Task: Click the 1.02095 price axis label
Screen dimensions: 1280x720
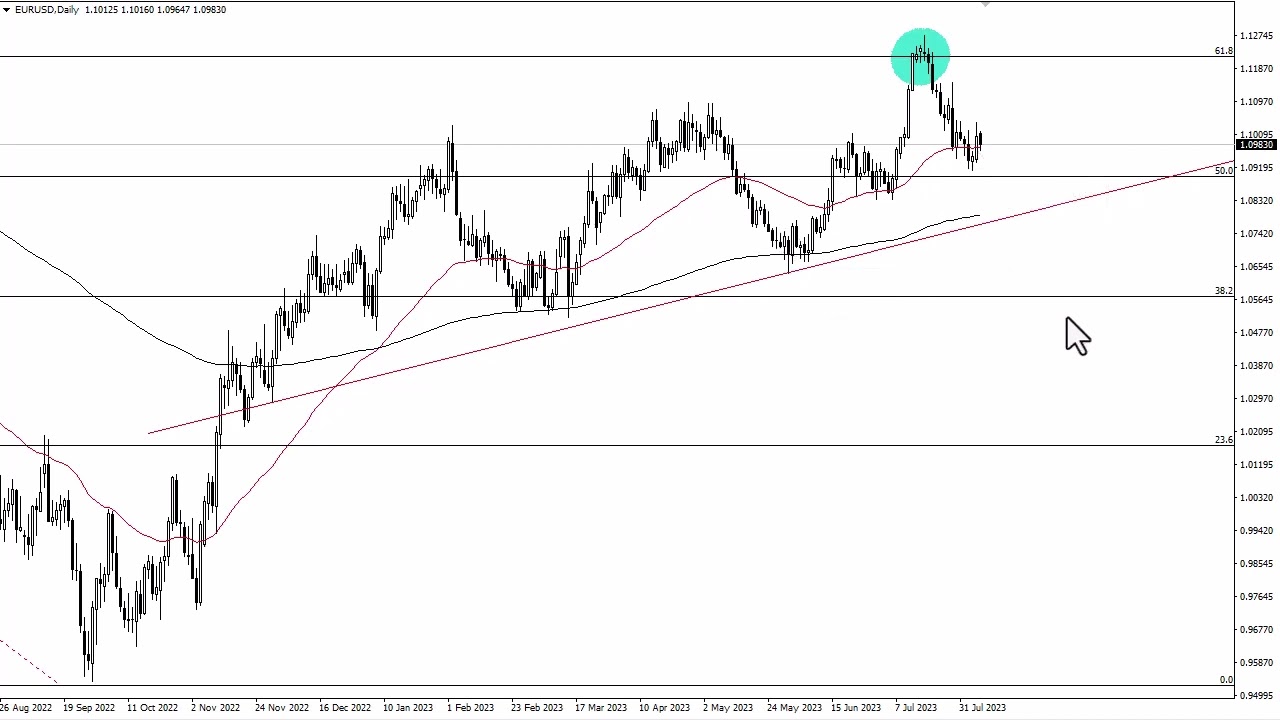Action: (x=1257, y=432)
